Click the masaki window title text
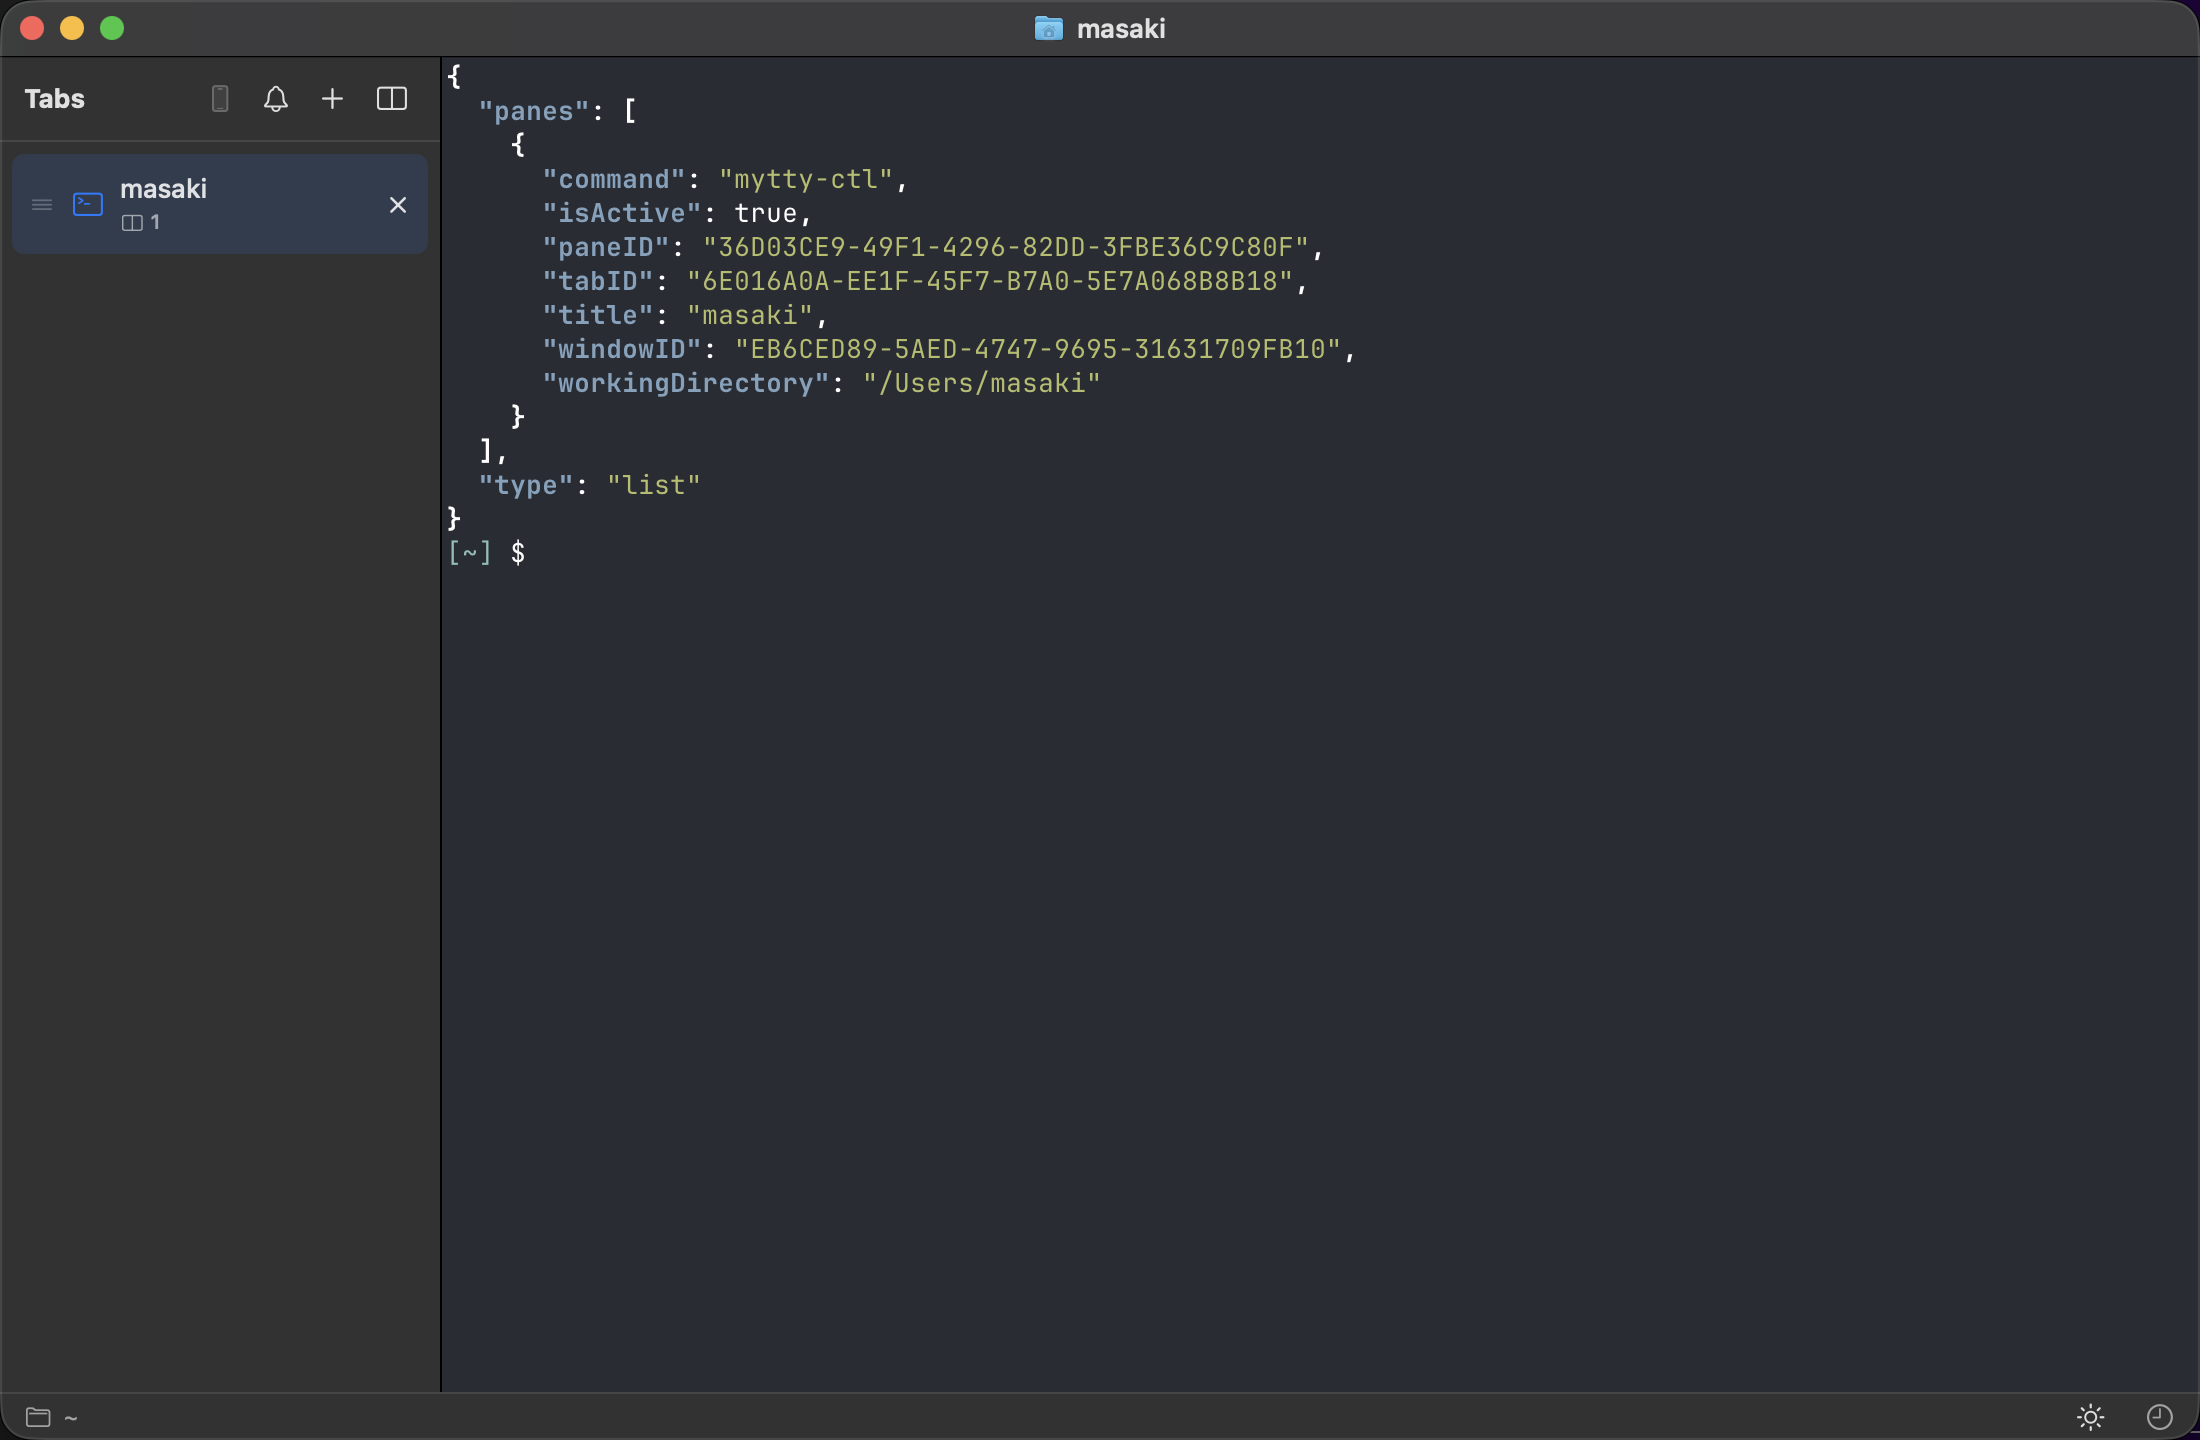Viewport: 2200px width, 1440px height. coord(1121,29)
